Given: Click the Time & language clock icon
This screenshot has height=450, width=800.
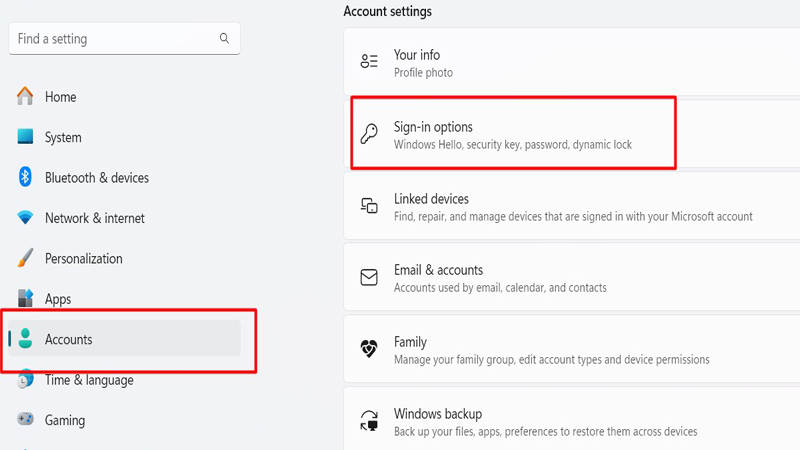Looking at the screenshot, I should (25, 379).
